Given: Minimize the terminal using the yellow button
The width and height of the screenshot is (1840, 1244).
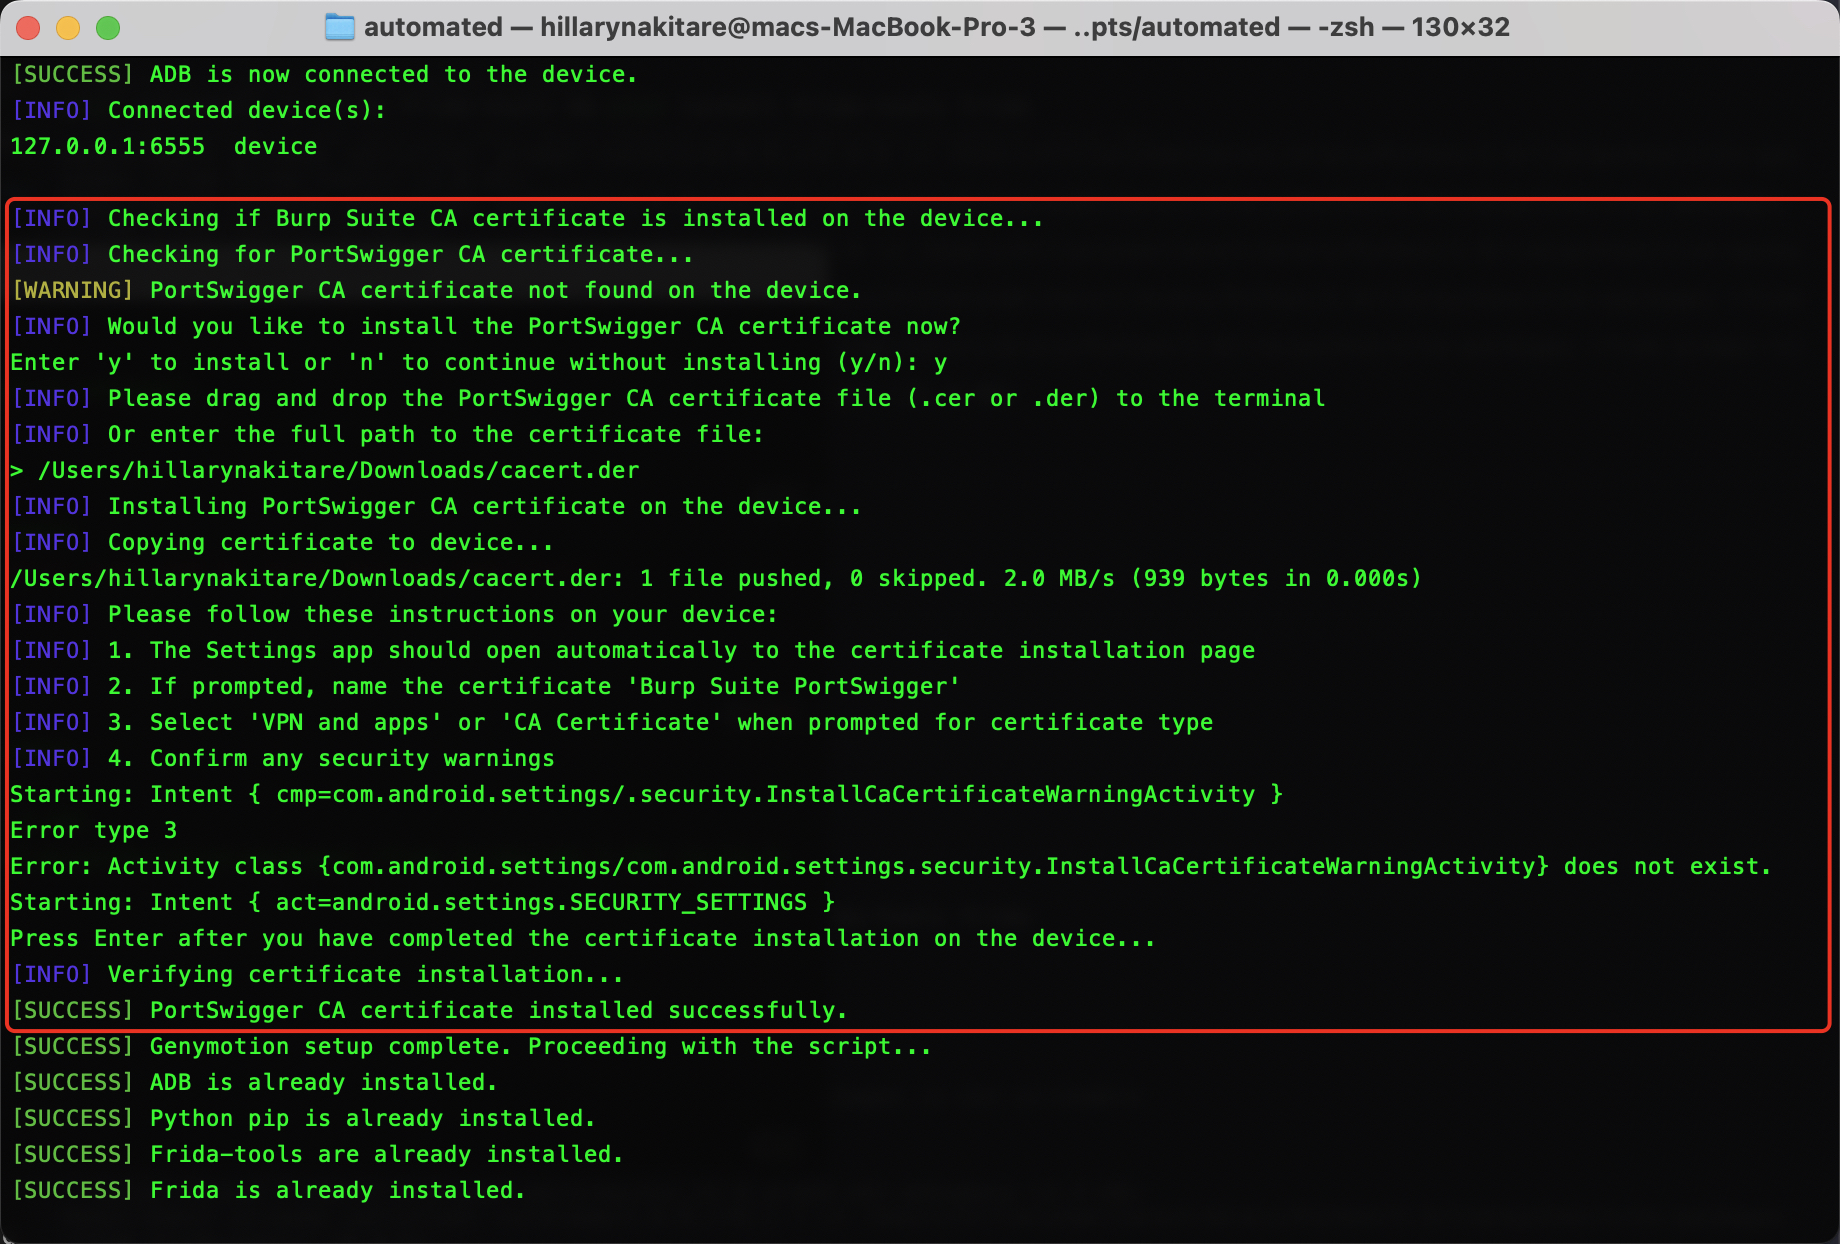Looking at the screenshot, I should 68,28.
